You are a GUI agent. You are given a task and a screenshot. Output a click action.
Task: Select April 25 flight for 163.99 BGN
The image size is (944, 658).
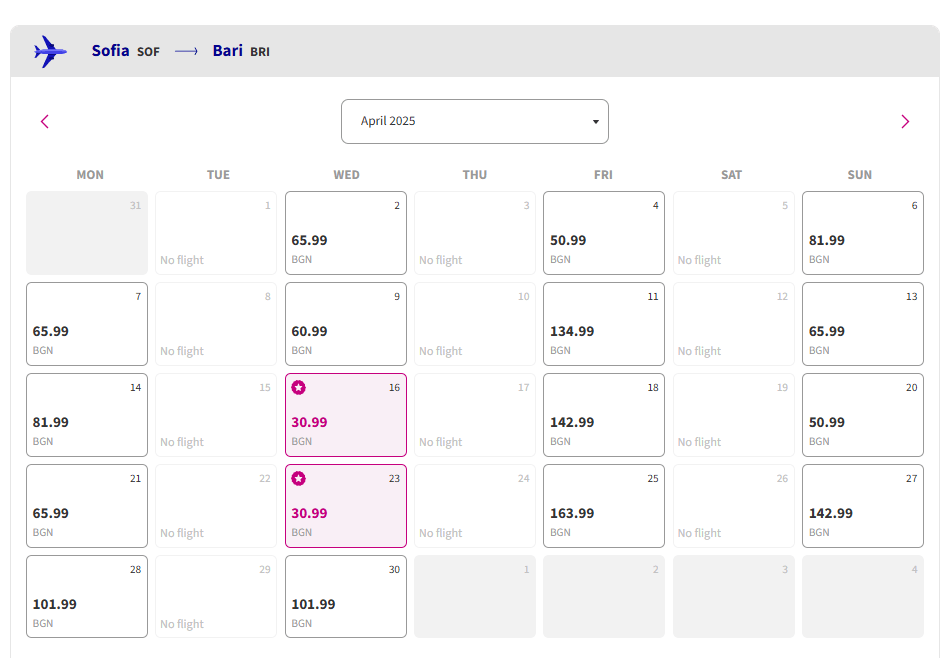tap(604, 506)
